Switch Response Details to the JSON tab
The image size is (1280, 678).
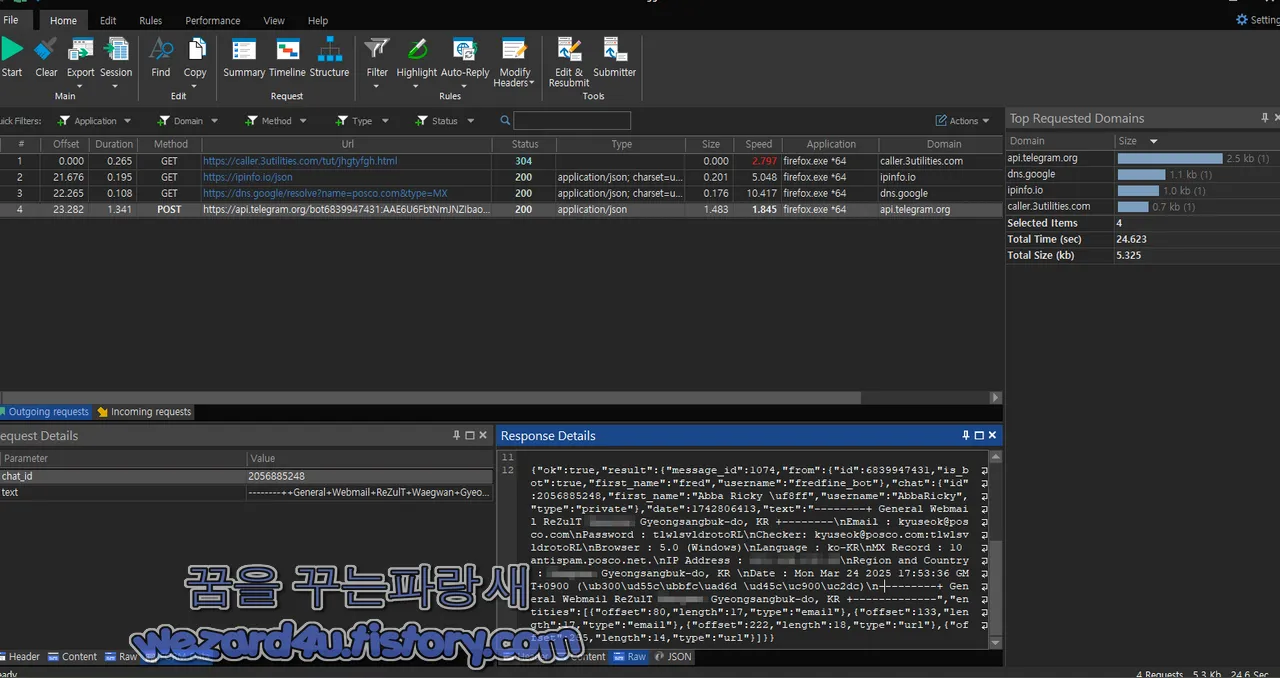673,657
